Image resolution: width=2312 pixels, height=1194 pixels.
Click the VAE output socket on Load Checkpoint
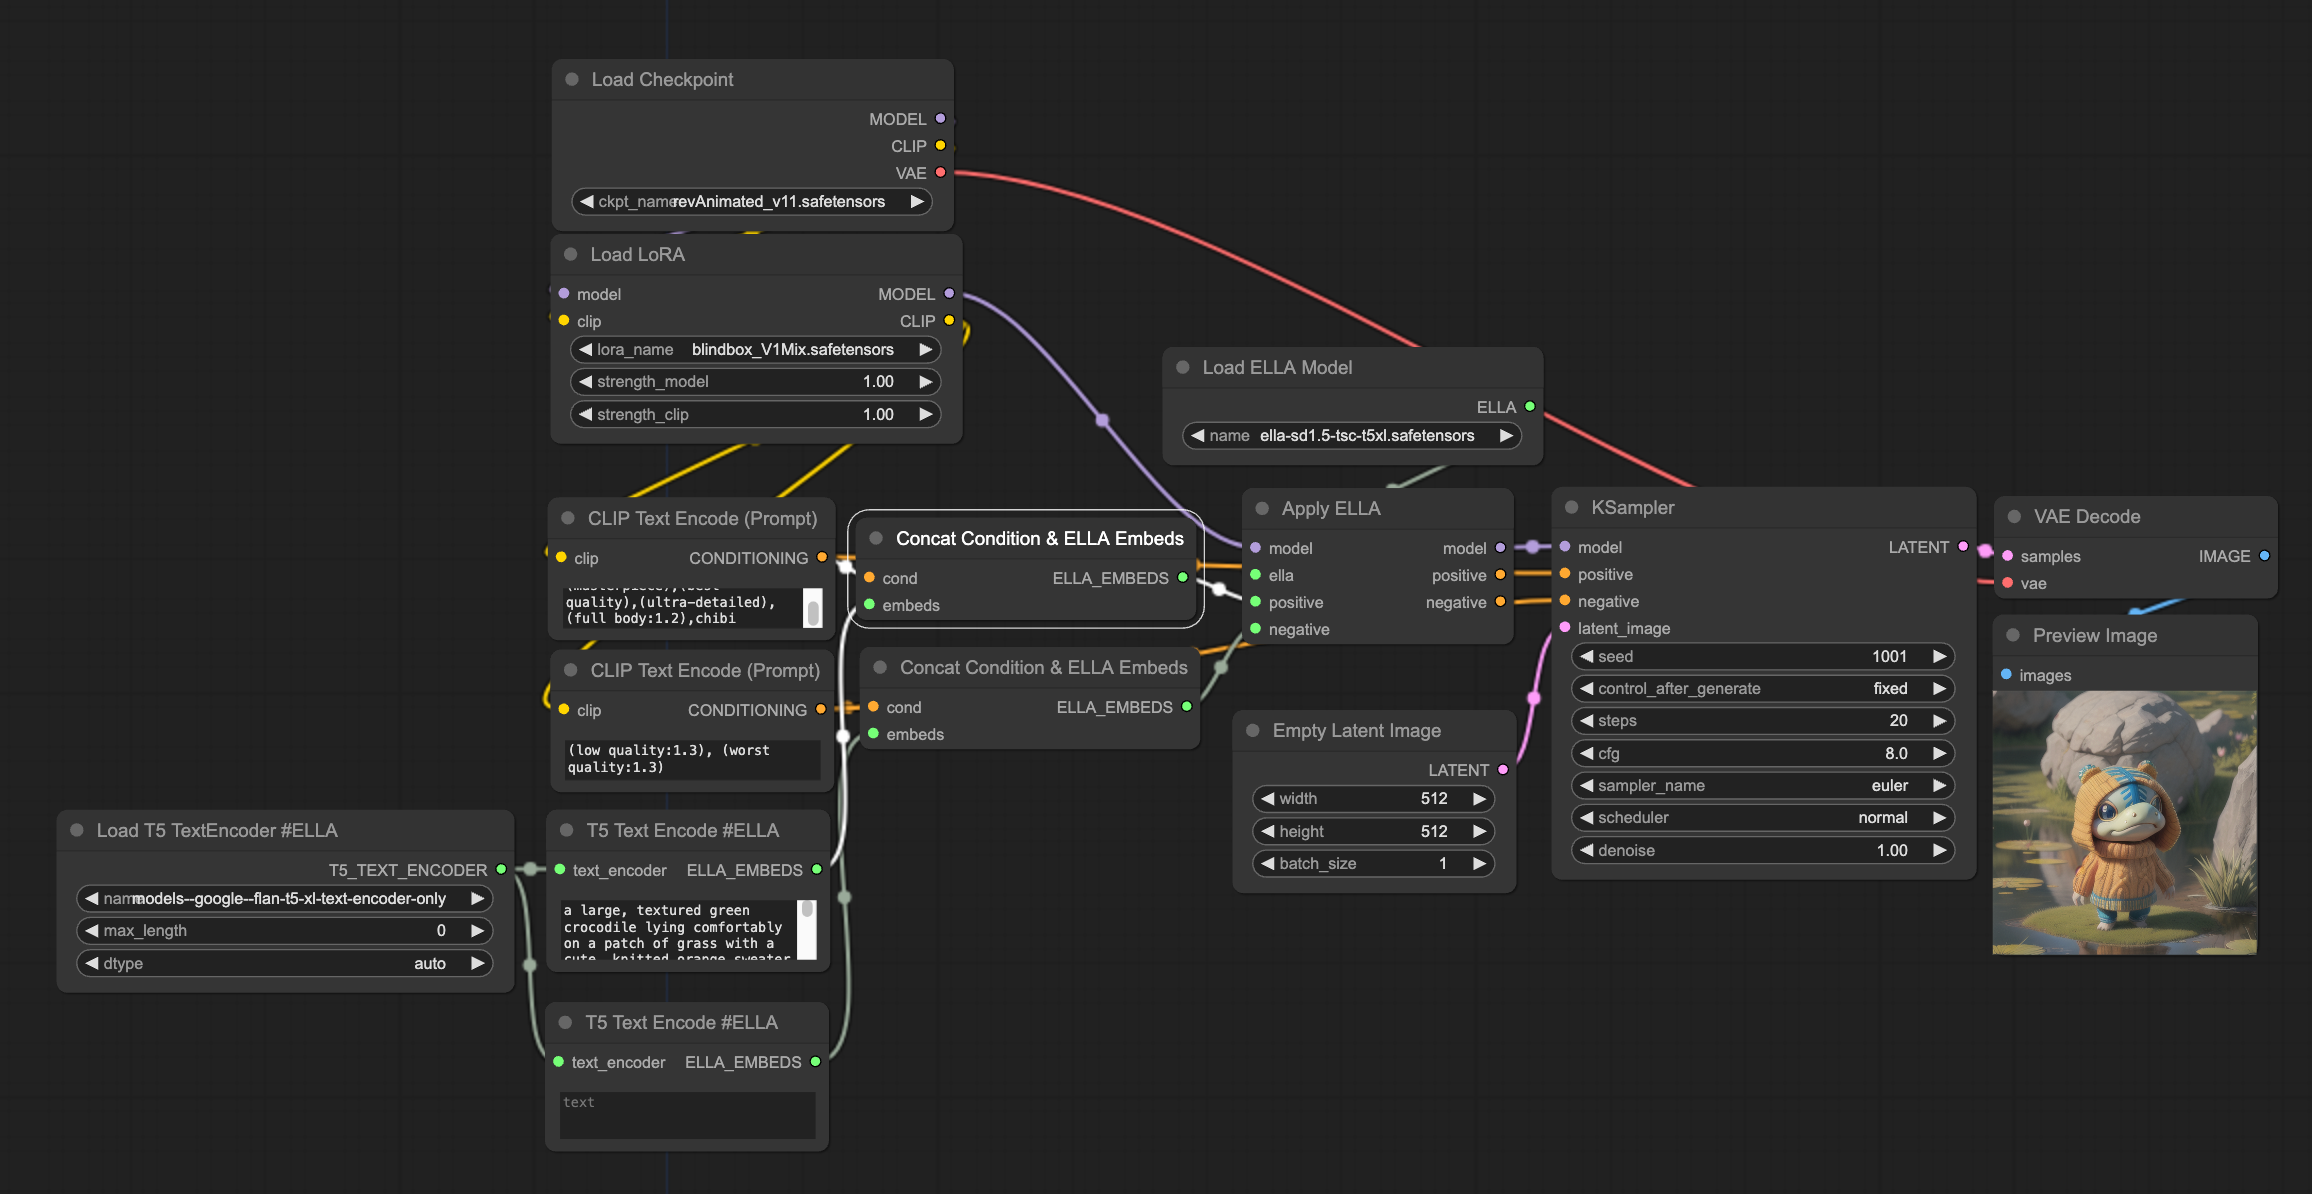pos(940,173)
